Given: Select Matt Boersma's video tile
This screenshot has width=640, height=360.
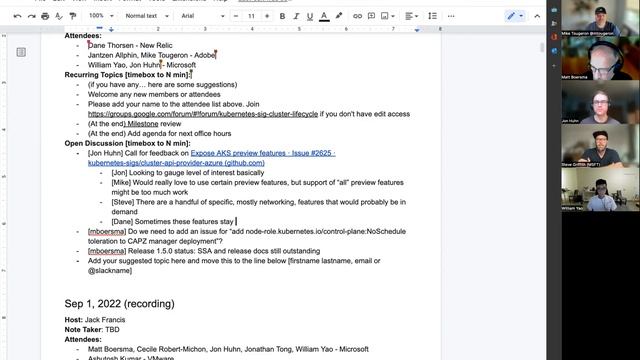Looking at the screenshot, I should tap(600, 58).
